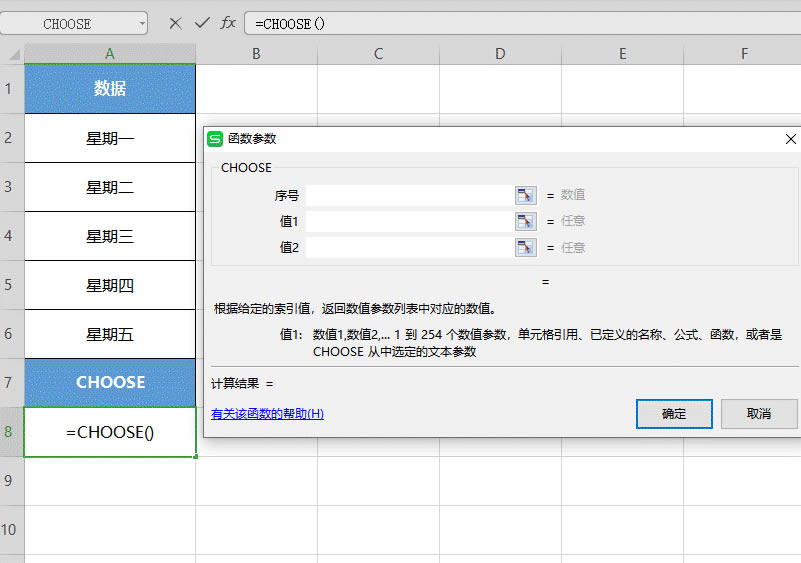Select column B header
The width and height of the screenshot is (801, 563).
tap(256, 54)
